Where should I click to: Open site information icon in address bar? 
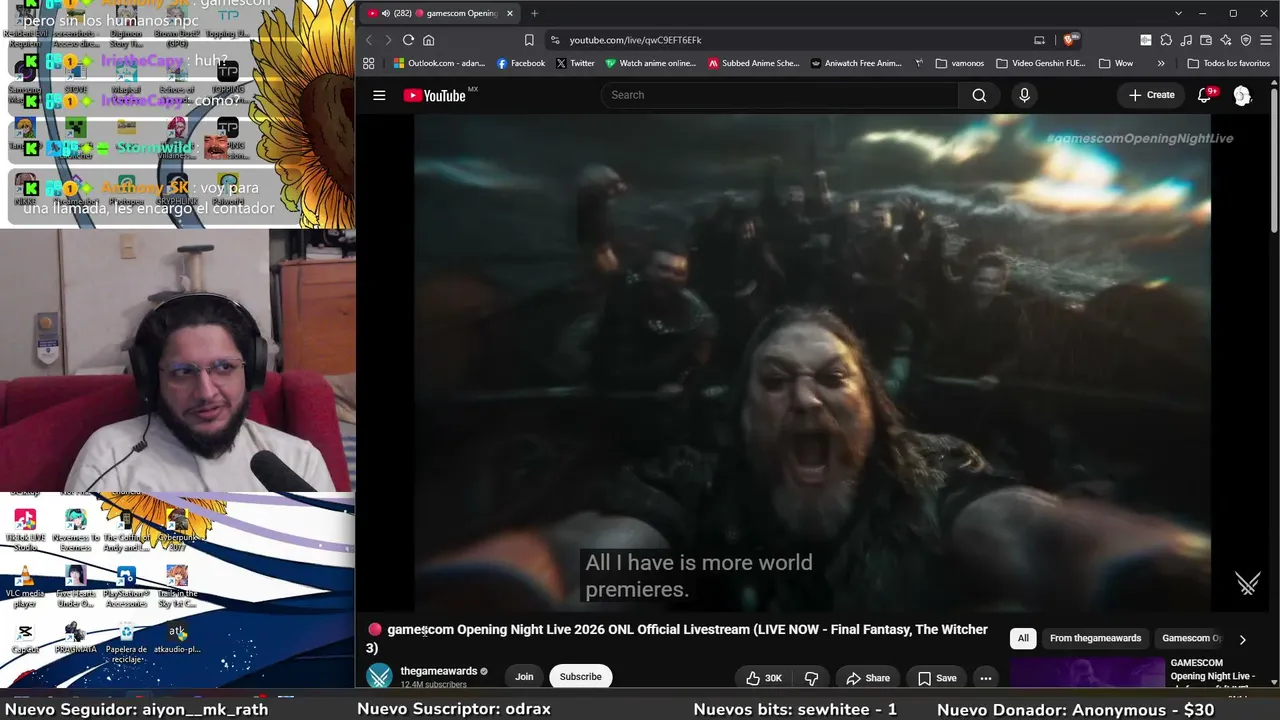click(x=555, y=40)
